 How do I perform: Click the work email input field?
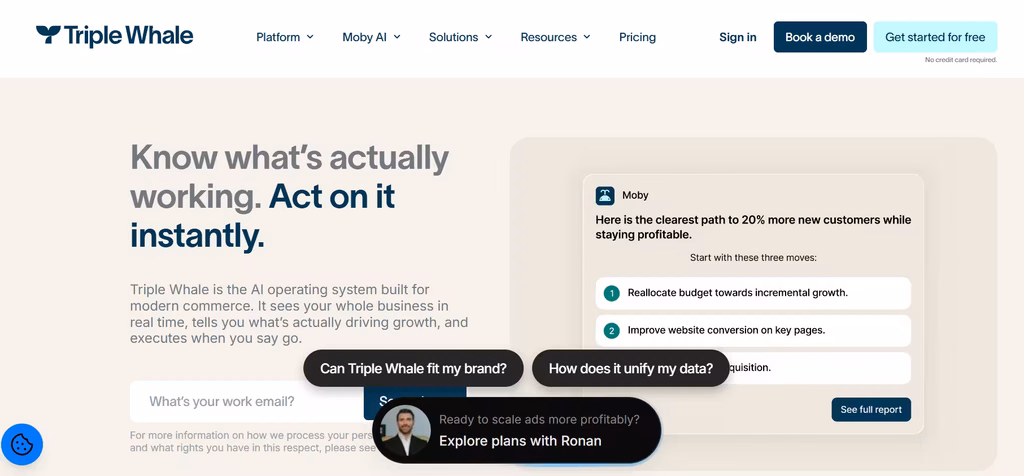pos(247,402)
